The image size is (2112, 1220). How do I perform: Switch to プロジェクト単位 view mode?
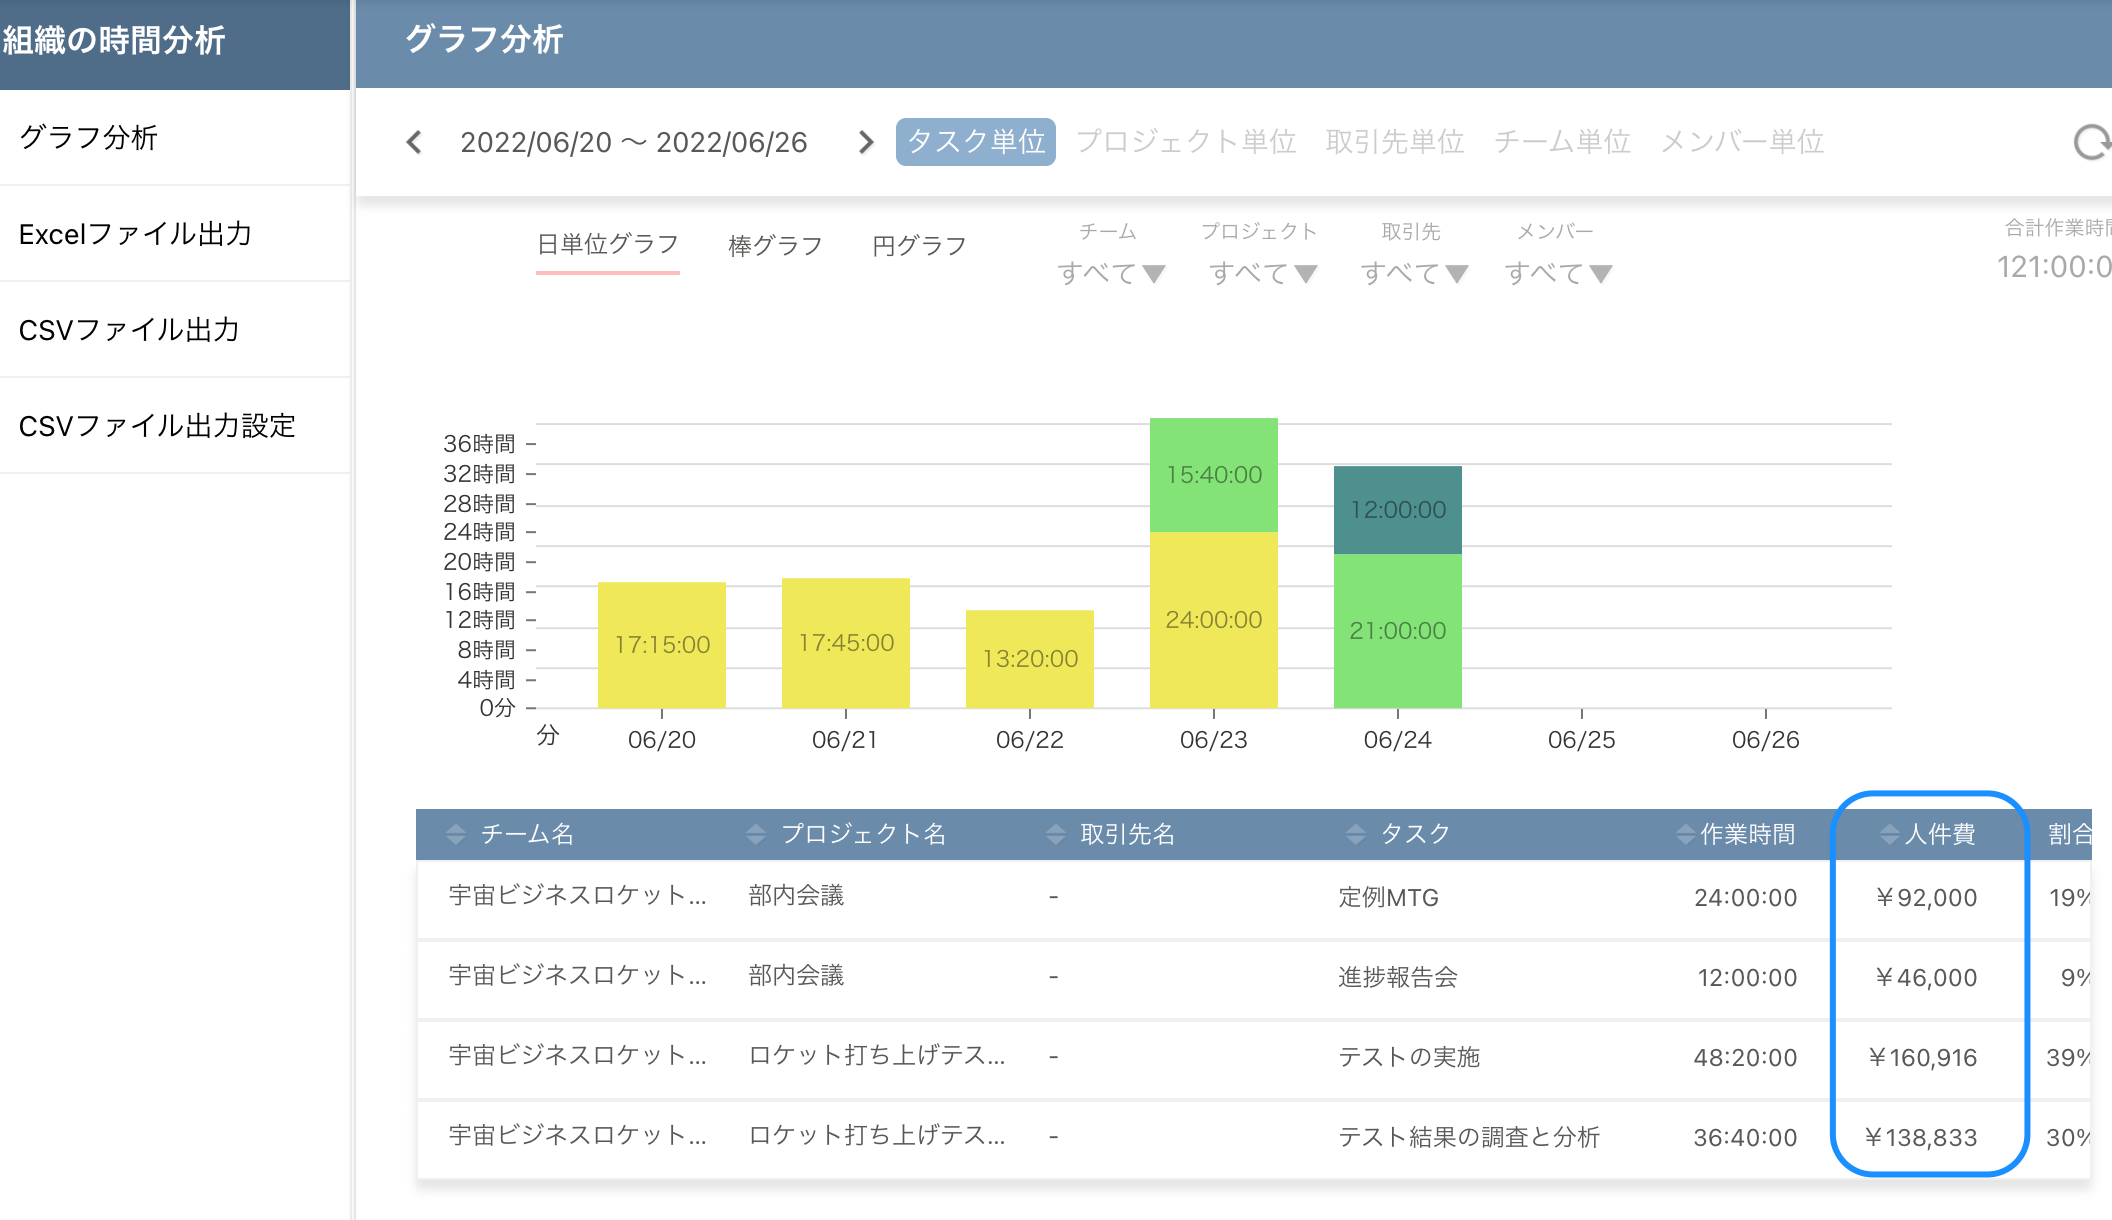[1186, 142]
